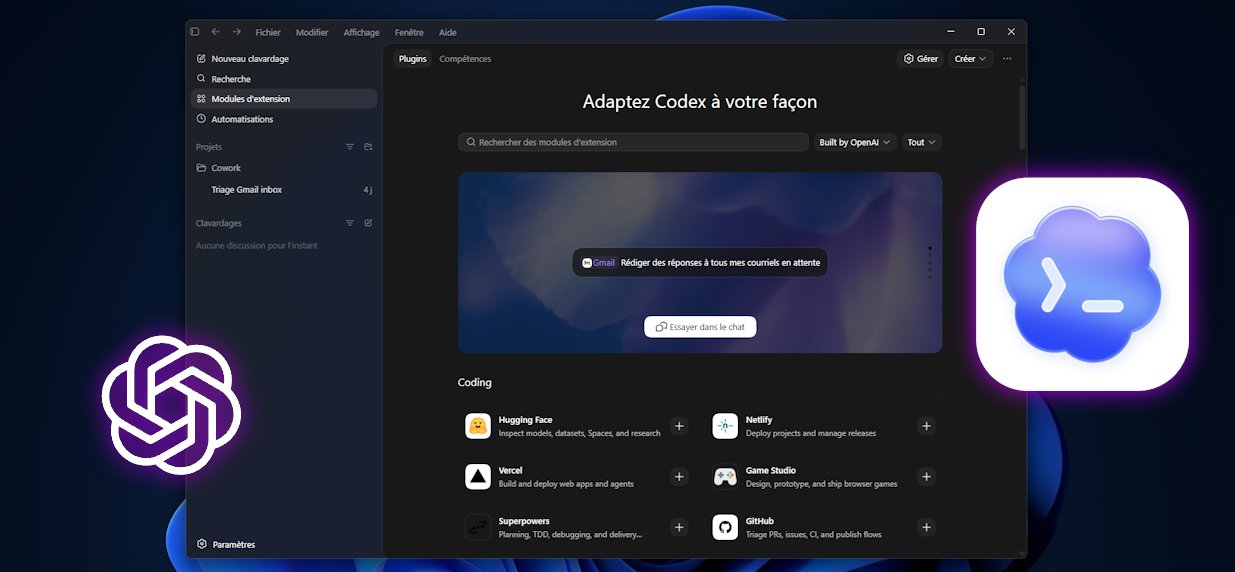This screenshot has width=1235, height=572.
Task: Click plus icon next to GitHub
Action: pyautogui.click(x=926, y=527)
